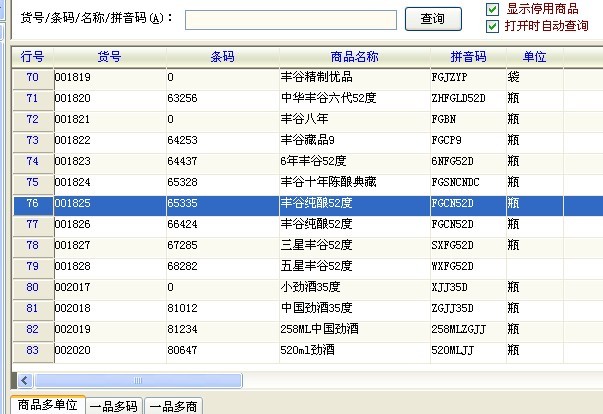Select row header 81
The image size is (603, 414).
click(33, 308)
